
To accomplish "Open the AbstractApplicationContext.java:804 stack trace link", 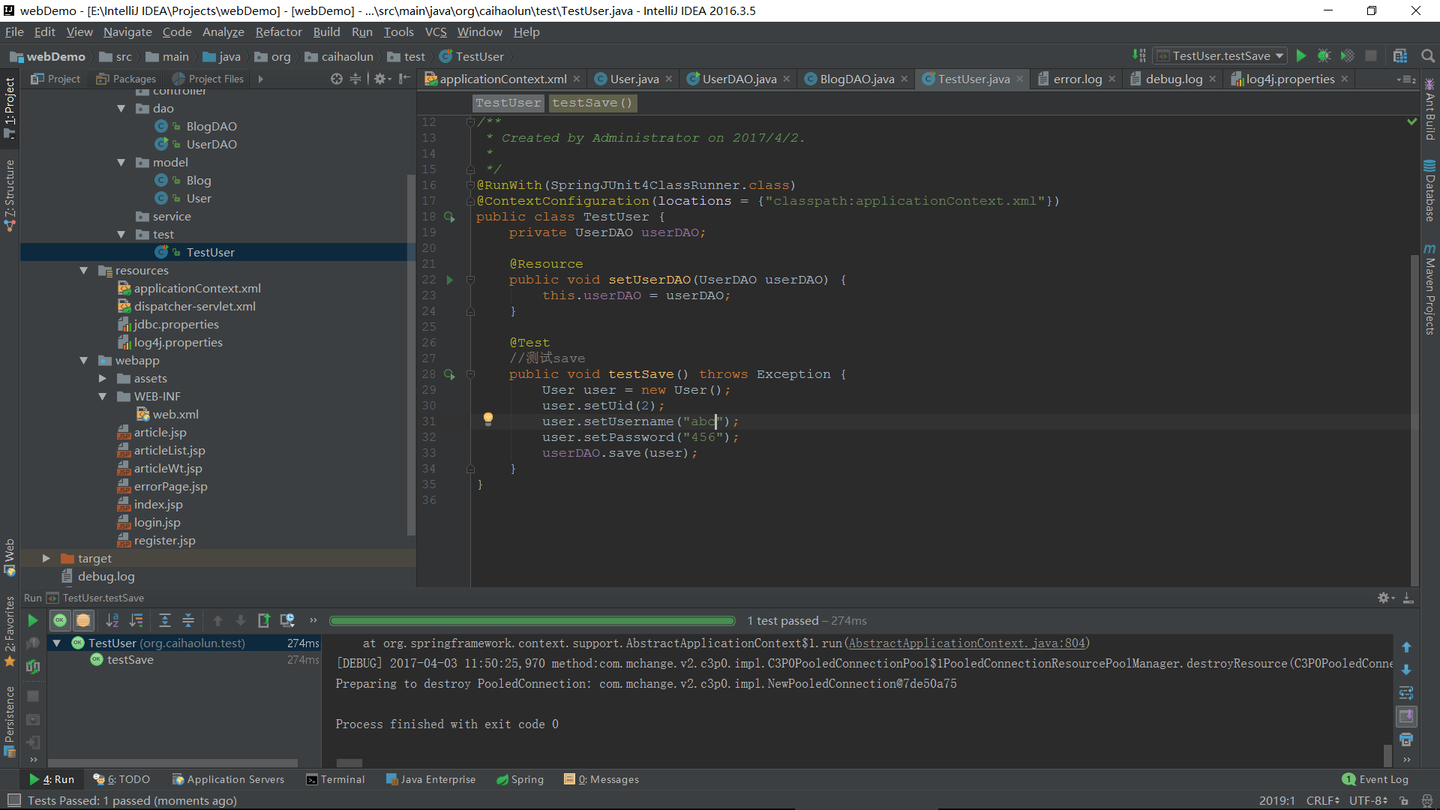I will 966,644.
